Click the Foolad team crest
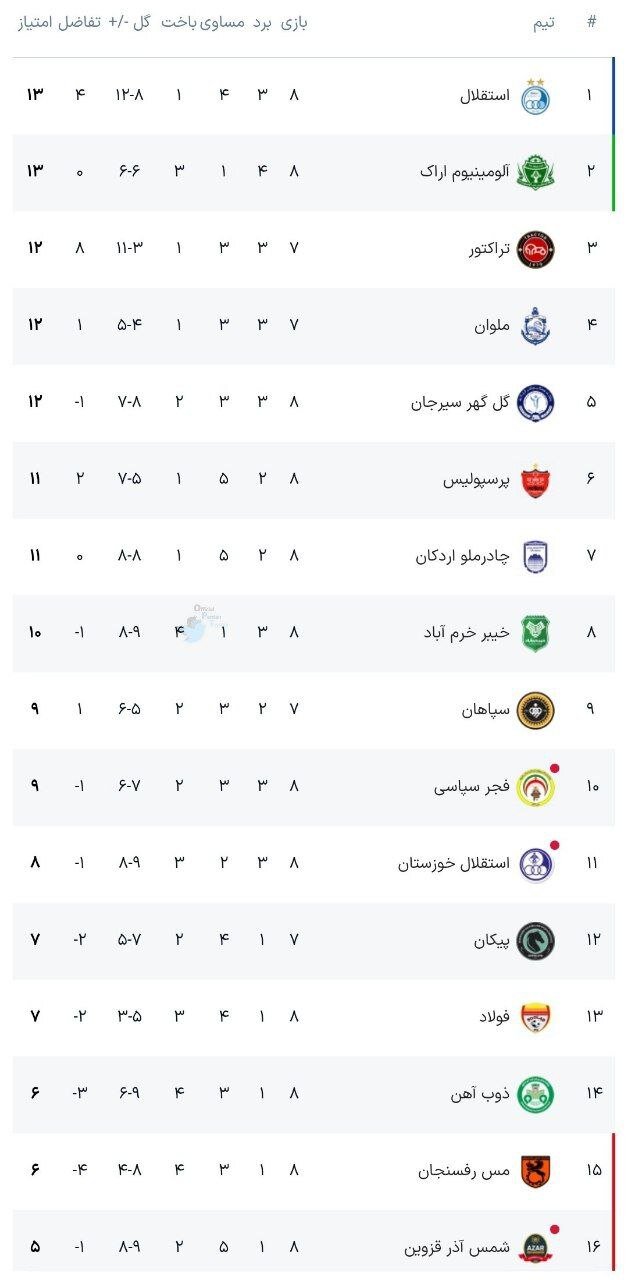 [536, 1017]
